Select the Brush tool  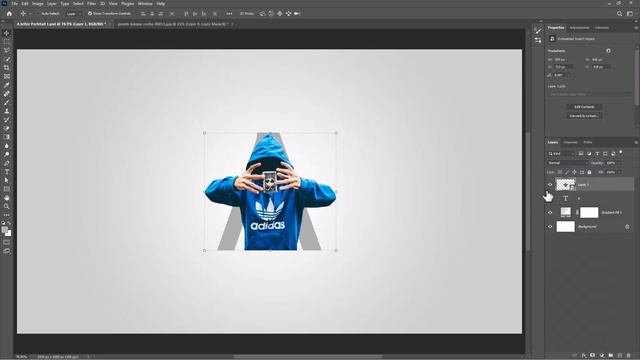(x=7, y=102)
